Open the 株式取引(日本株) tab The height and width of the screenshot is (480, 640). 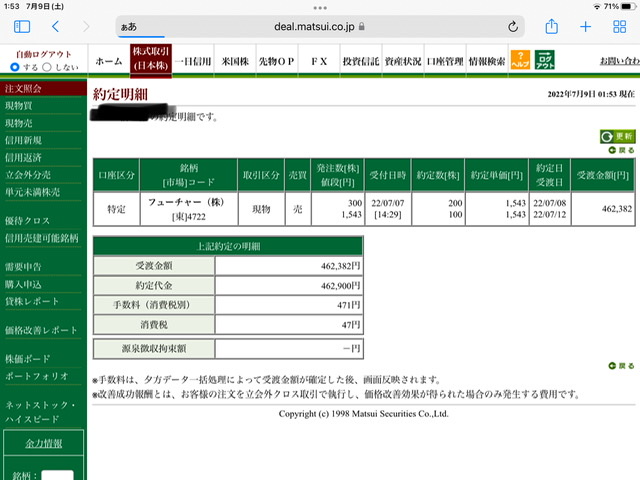click(151, 59)
